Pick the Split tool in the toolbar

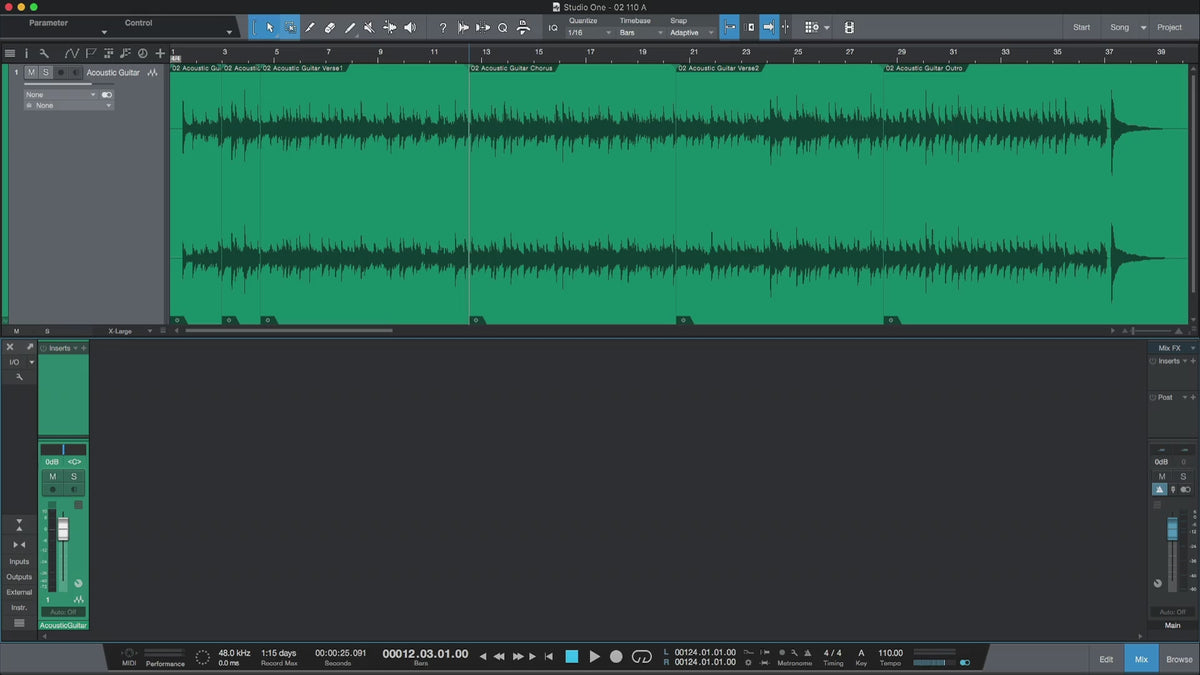310,28
